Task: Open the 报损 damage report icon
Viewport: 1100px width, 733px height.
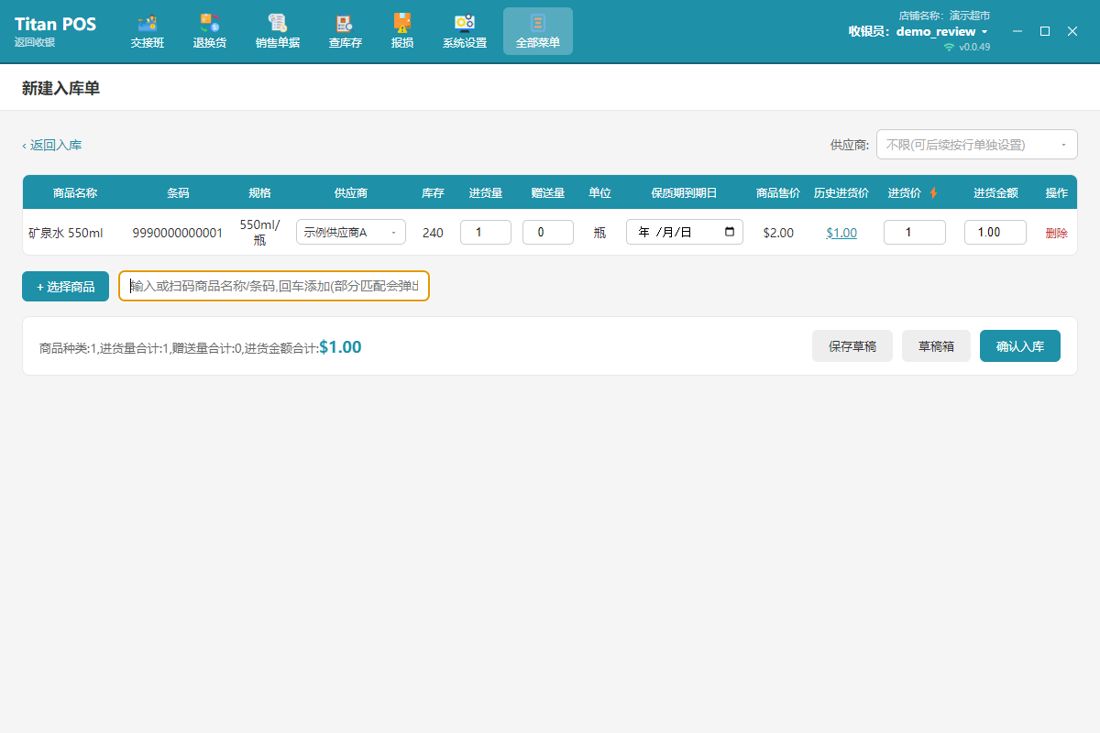Action: tap(402, 32)
